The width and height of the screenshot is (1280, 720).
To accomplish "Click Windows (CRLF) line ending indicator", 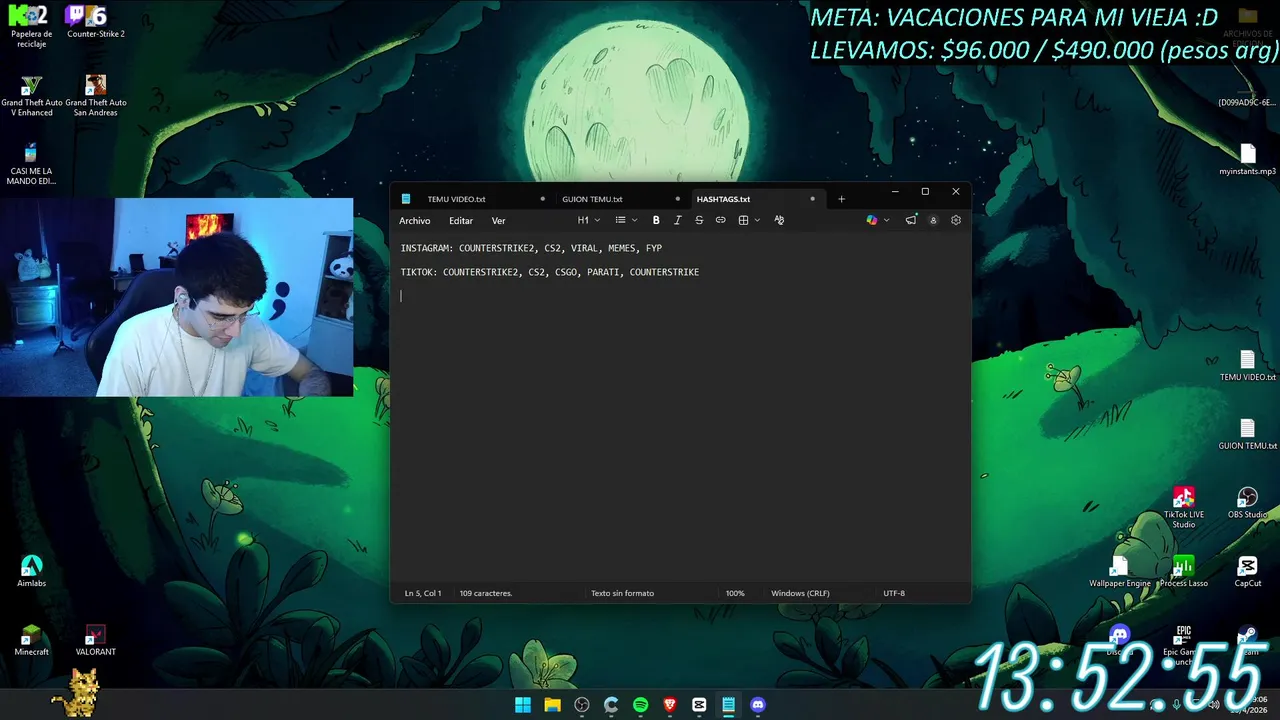I will click(800, 593).
